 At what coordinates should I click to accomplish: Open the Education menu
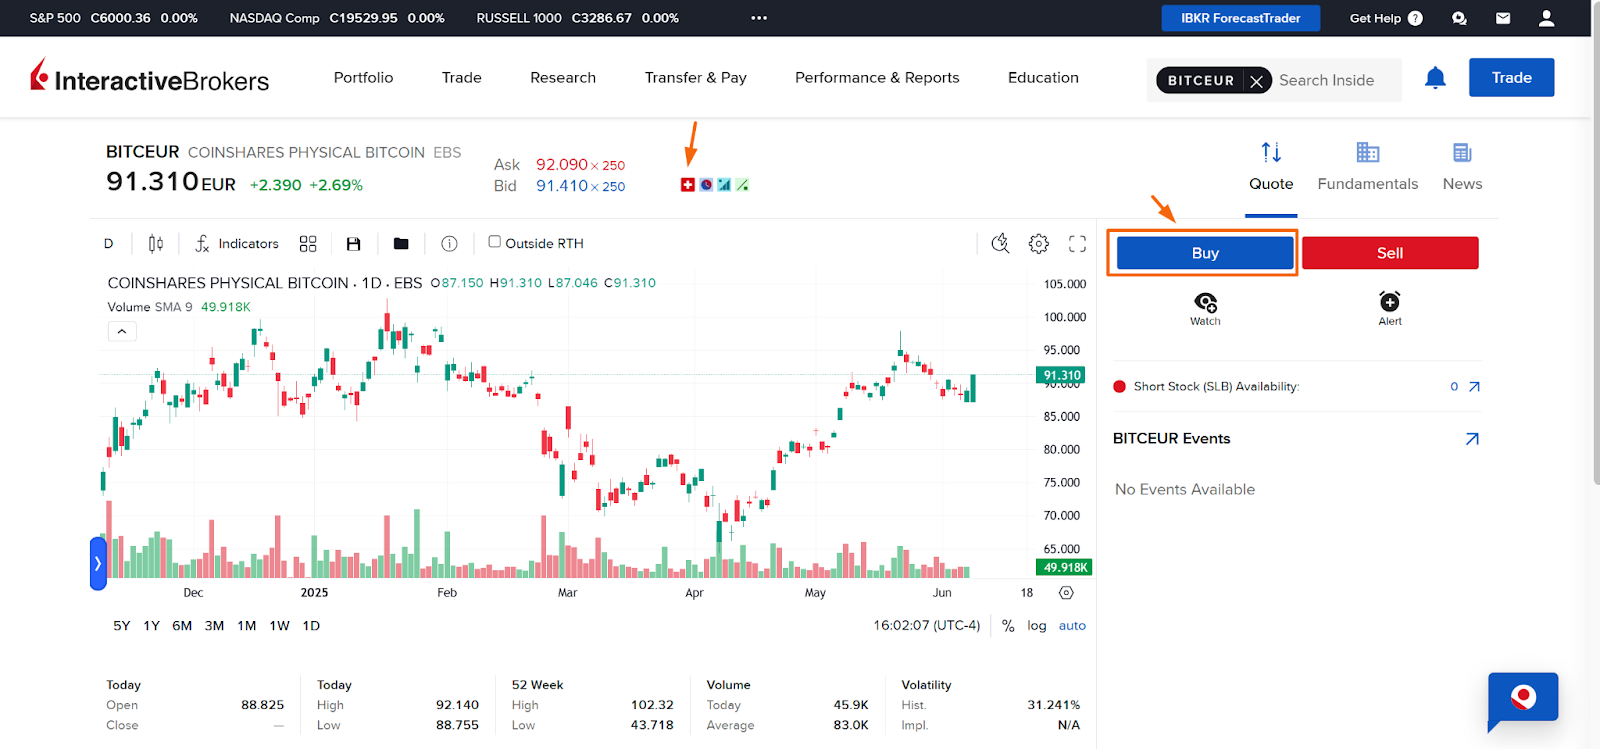1043,77
